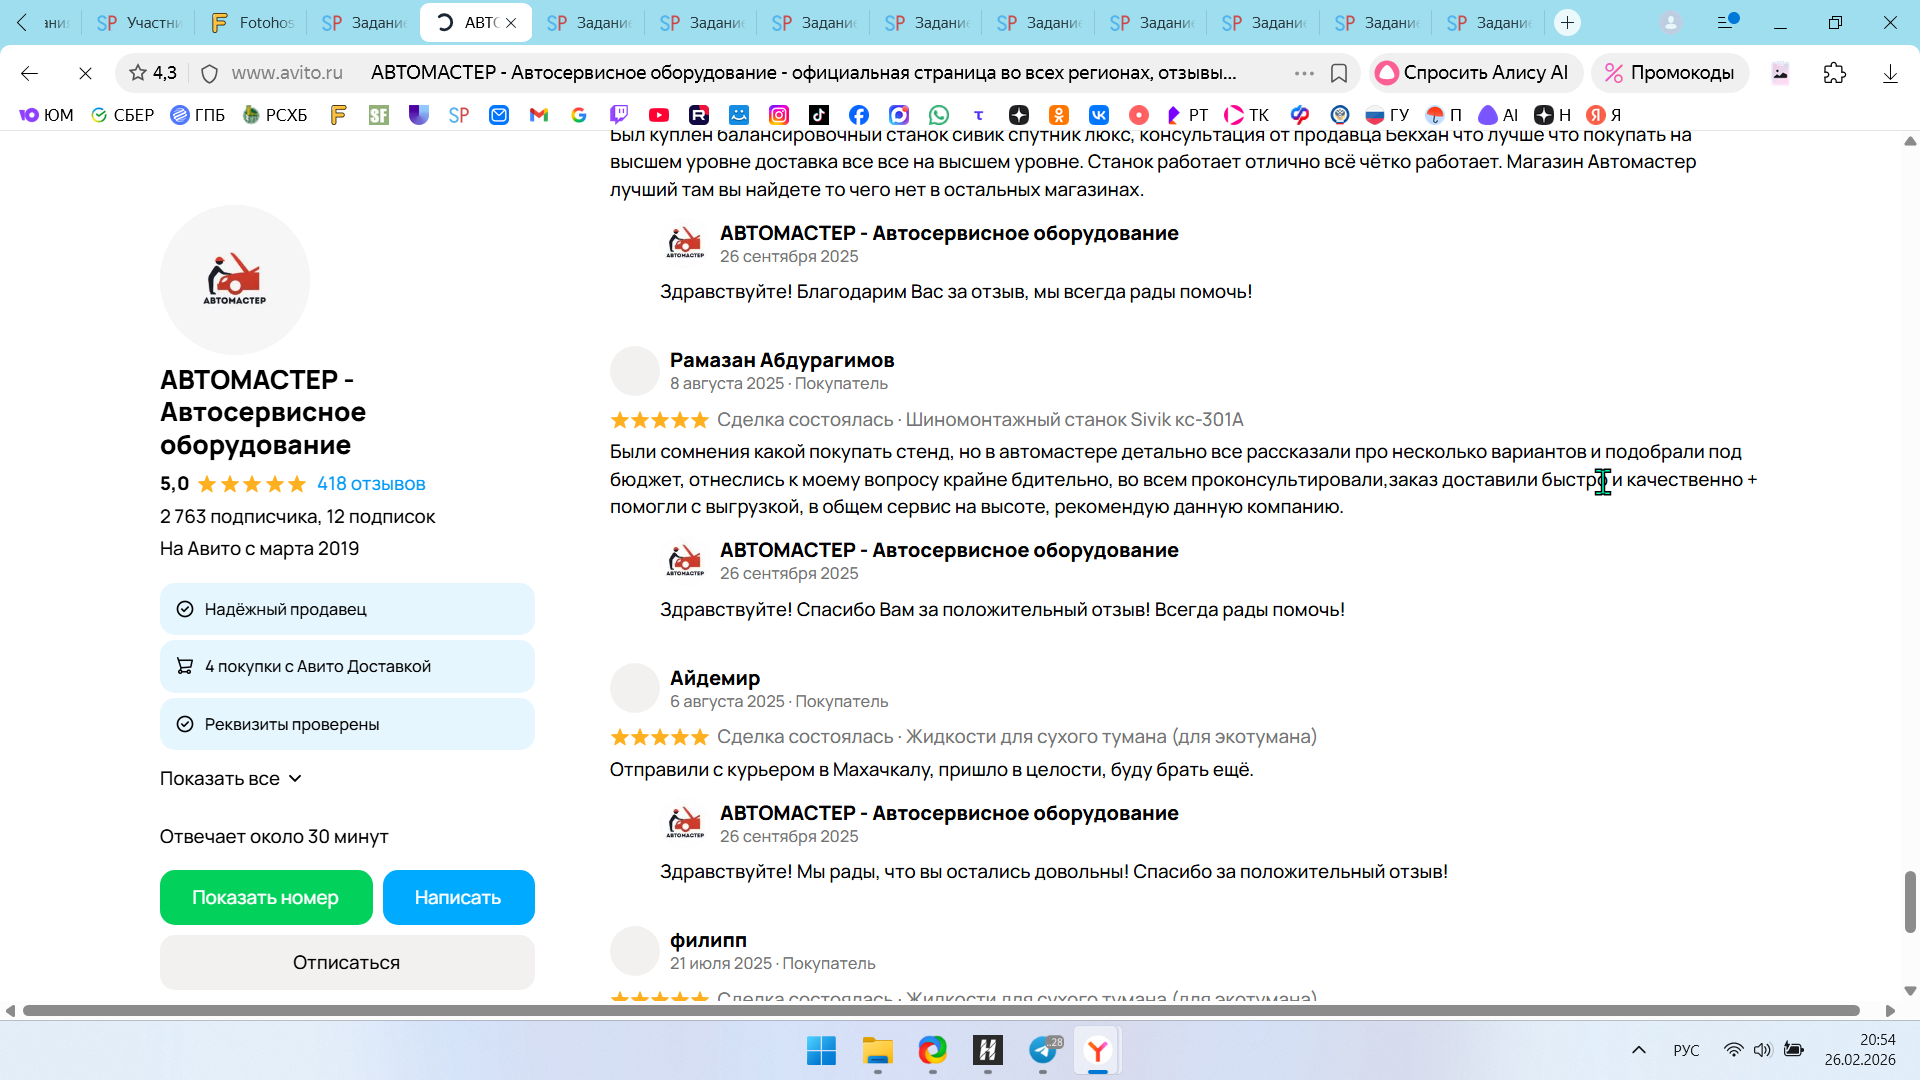Click the TikTok bookmark icon
This screenshot has width=1920, height=1080.
tap(819, 115)
